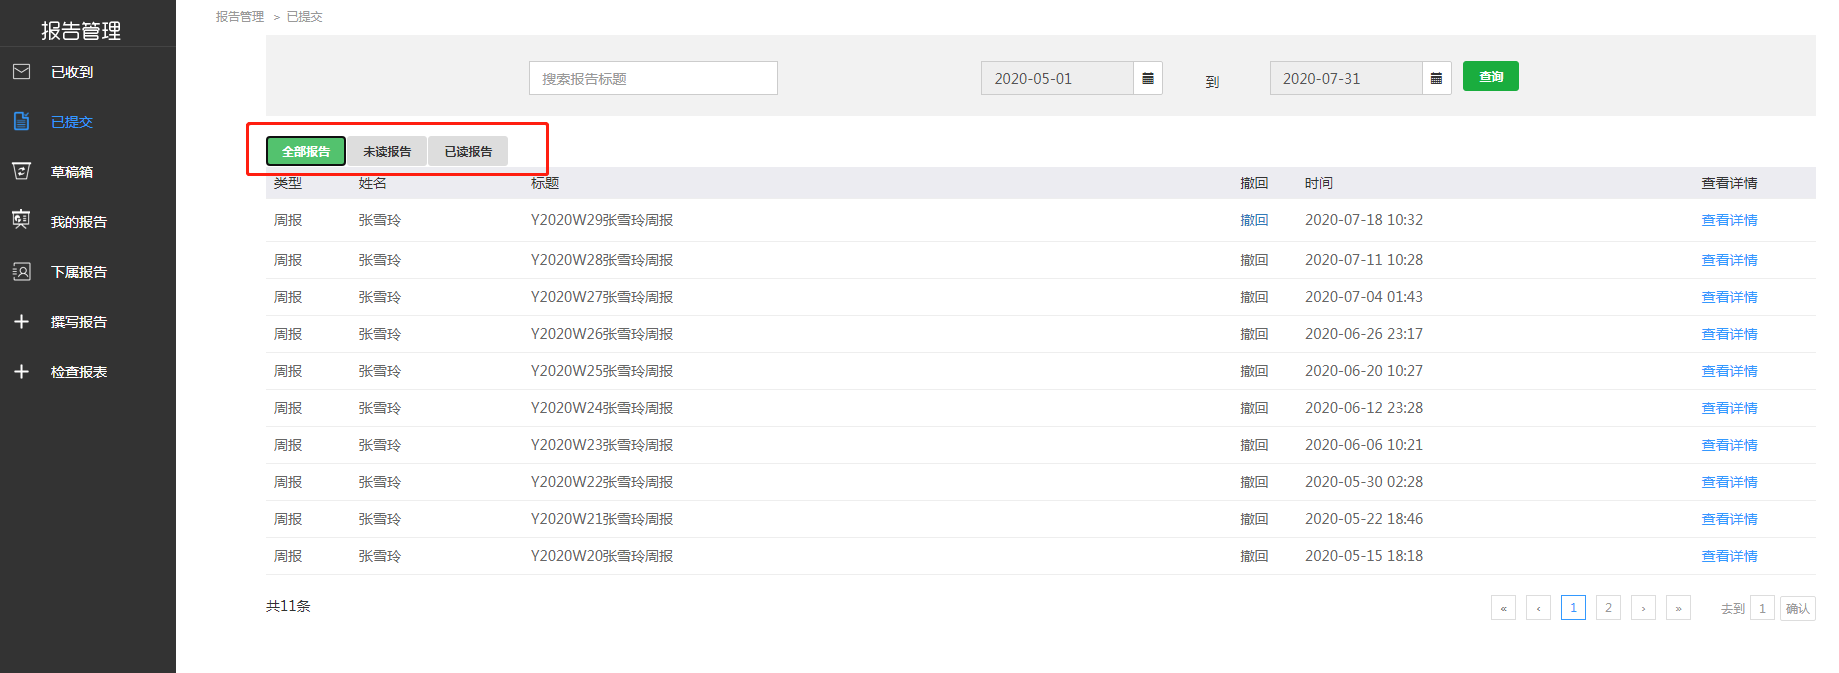Click 撤回 for report Y2020W22
Image resolution: width=1839 pixels, height=673 pixels.
pos(1254,482)
